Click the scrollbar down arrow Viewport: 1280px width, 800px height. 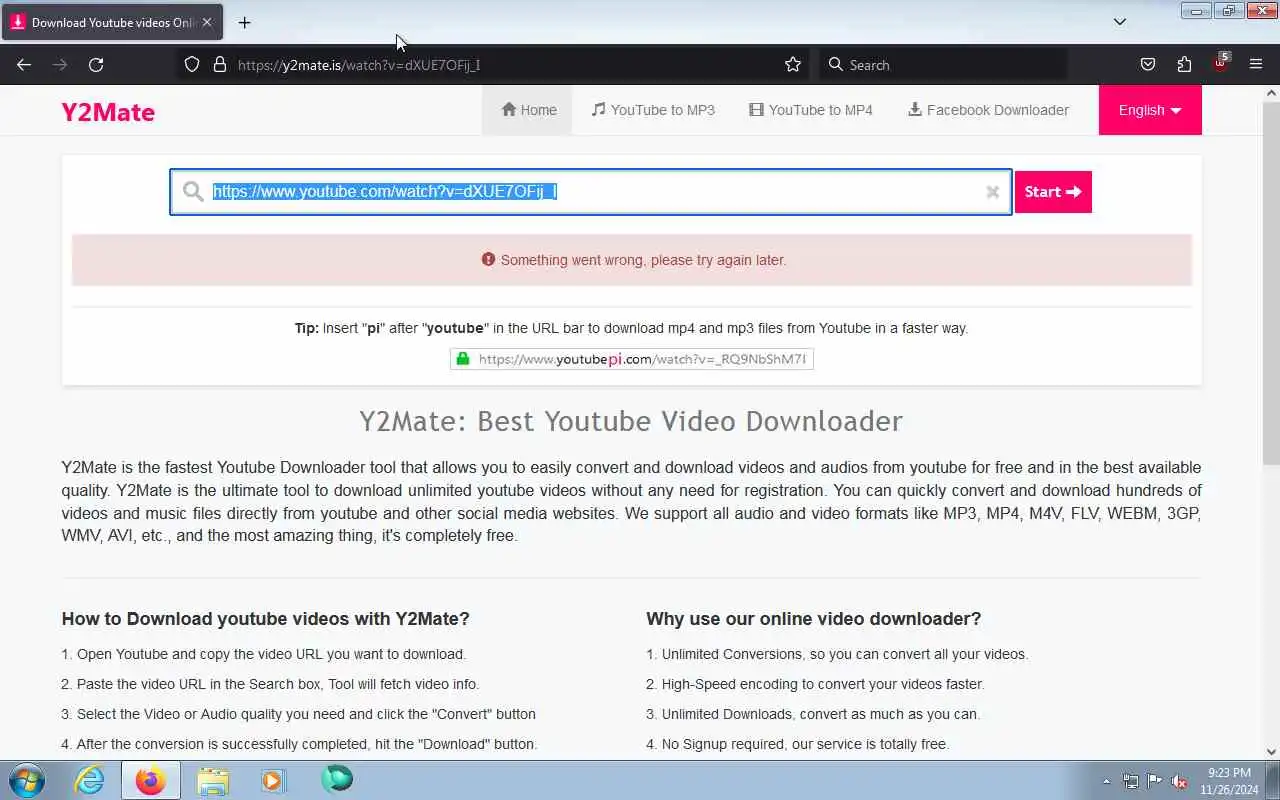(x=1271, y=752)
